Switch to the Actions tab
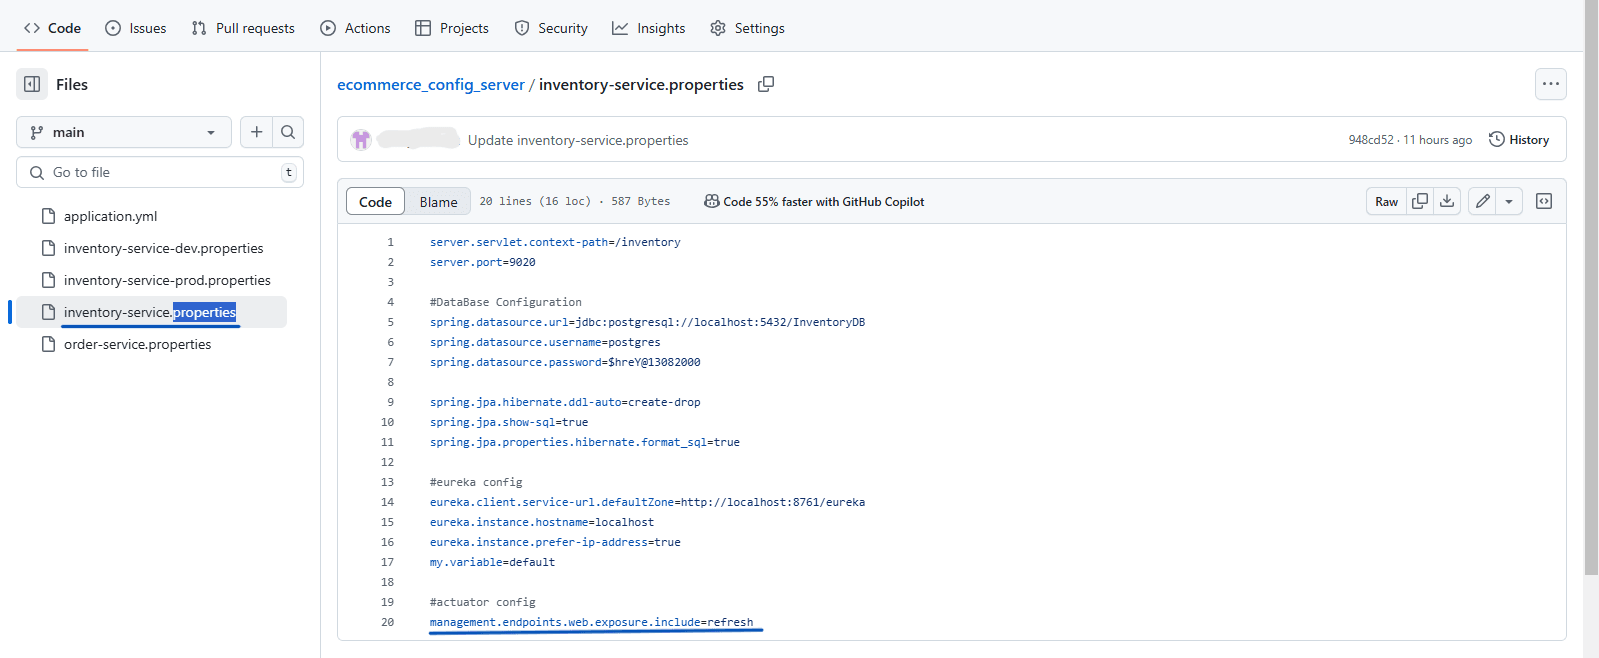 [x=355, y=28]
